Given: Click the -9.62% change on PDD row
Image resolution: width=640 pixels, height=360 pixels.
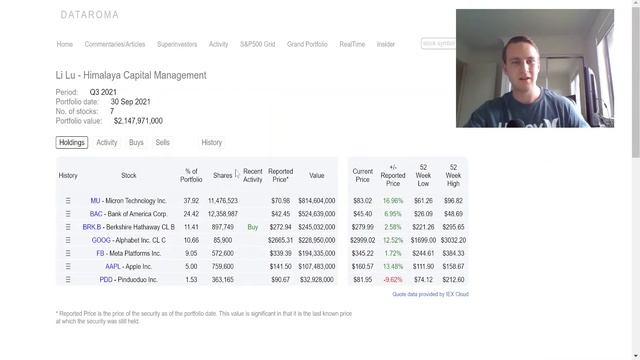Looking at the screenshot, I should pos(393,280).
